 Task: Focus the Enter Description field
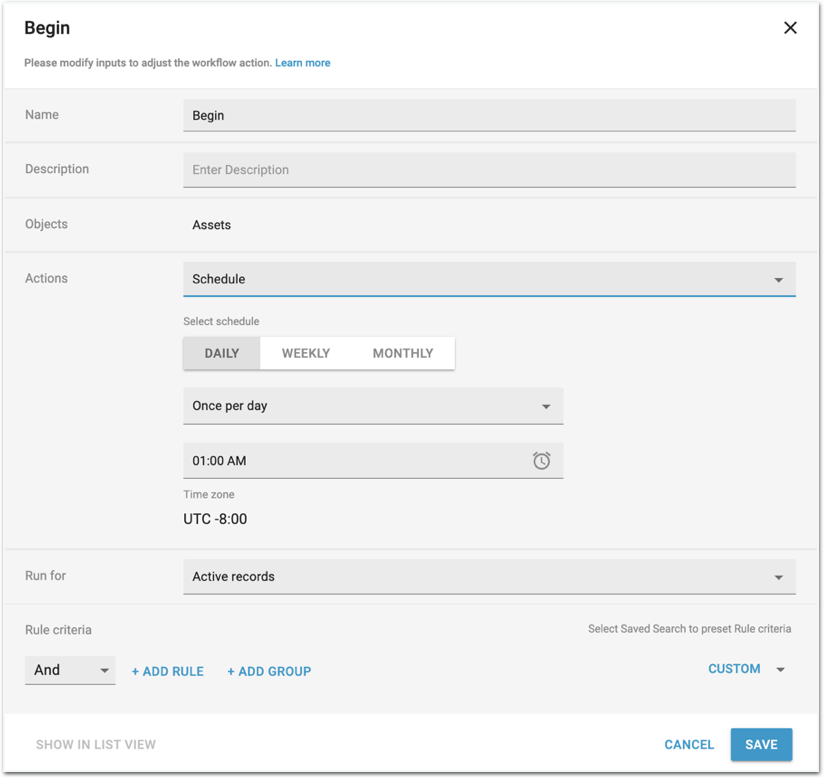[x=489, y=170]
